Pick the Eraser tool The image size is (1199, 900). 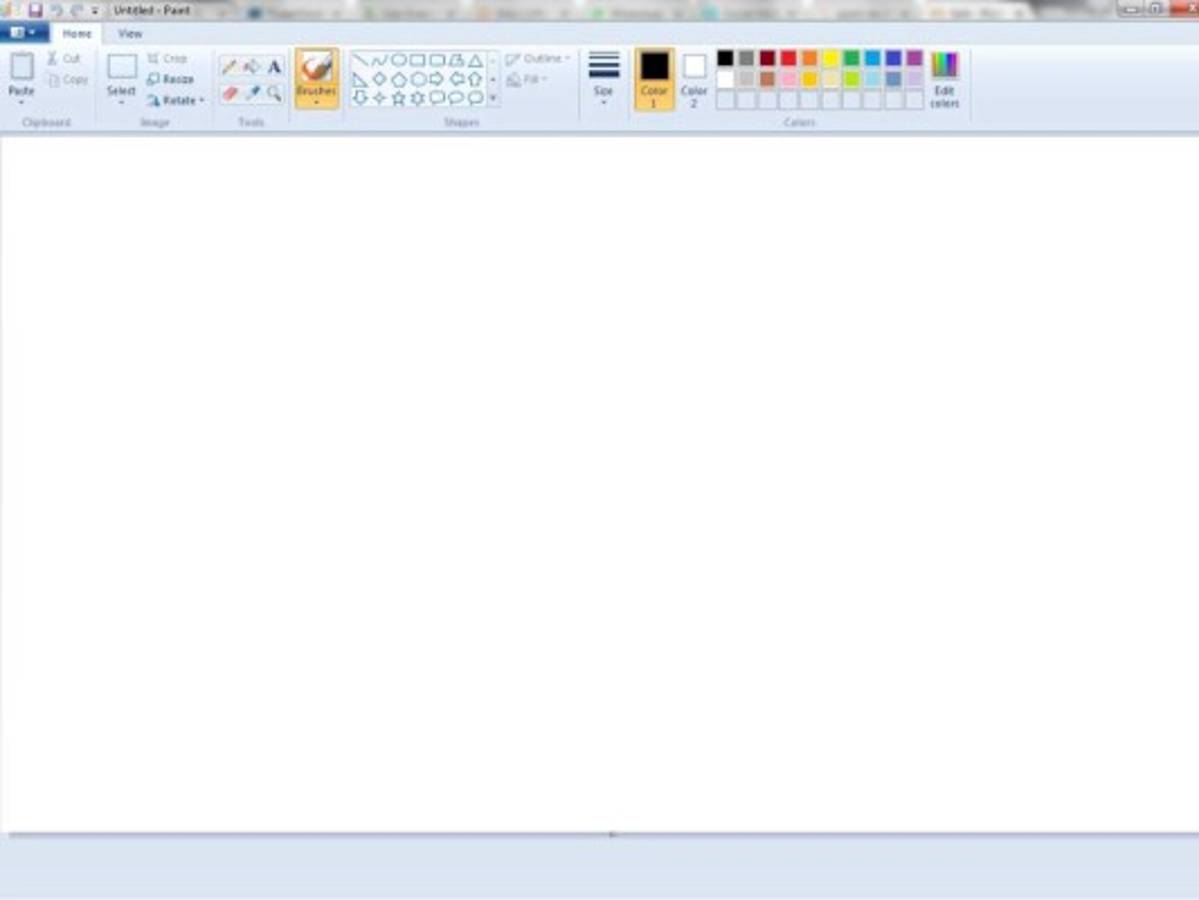229,93
